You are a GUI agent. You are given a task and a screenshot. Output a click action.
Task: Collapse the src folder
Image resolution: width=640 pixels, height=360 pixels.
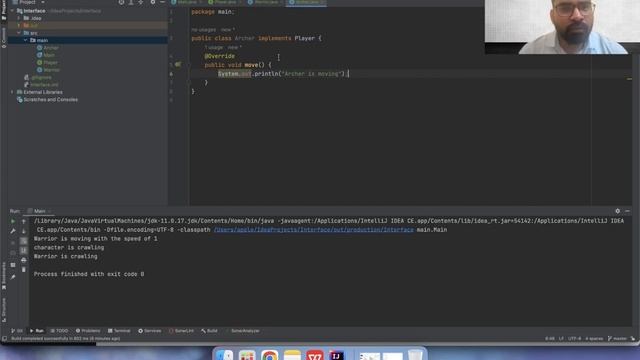[x=19, y=33]
